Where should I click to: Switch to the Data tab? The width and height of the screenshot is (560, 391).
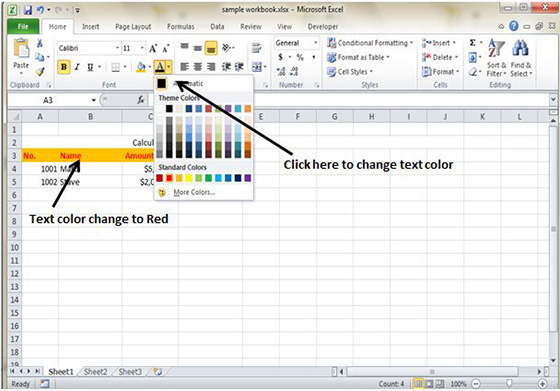click(x=217, y=26)
